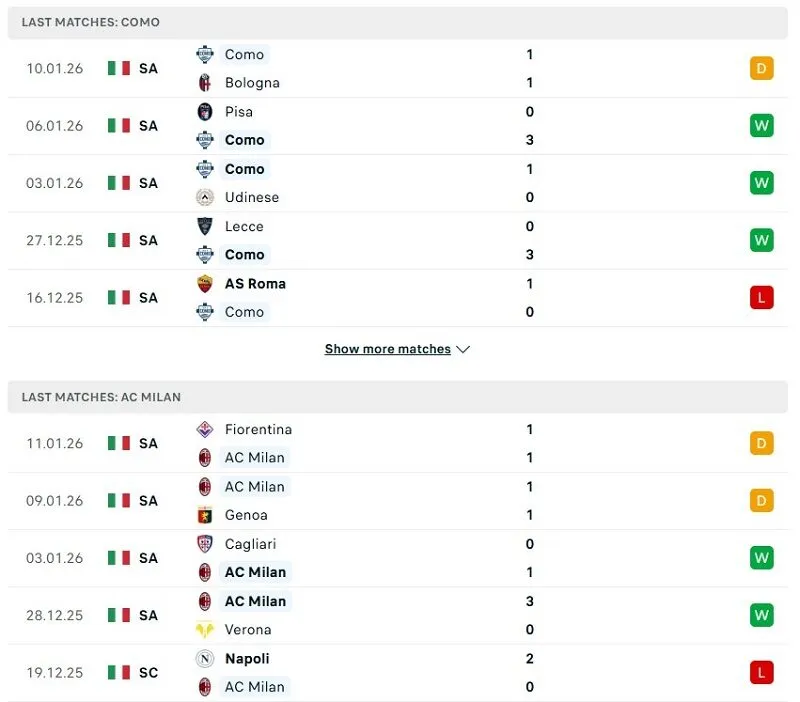Viewport: 800px width, 702px height.
Task: Open the SC competition label on 19.12.25 row
Action: [148, 673]
